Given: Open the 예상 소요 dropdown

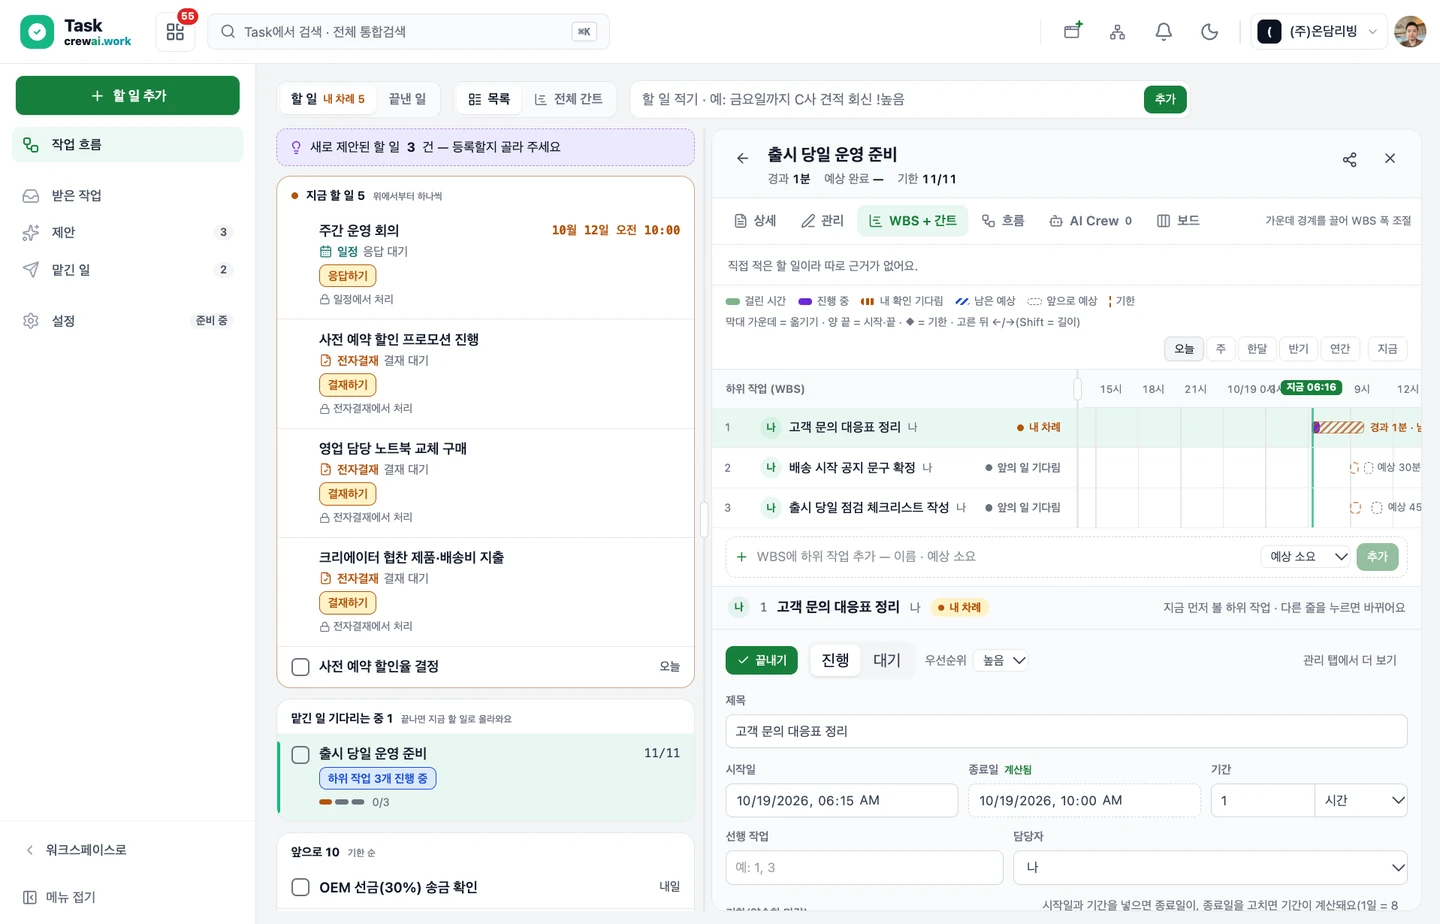Looking at the screenshot, I should [x=1308, y=557].
